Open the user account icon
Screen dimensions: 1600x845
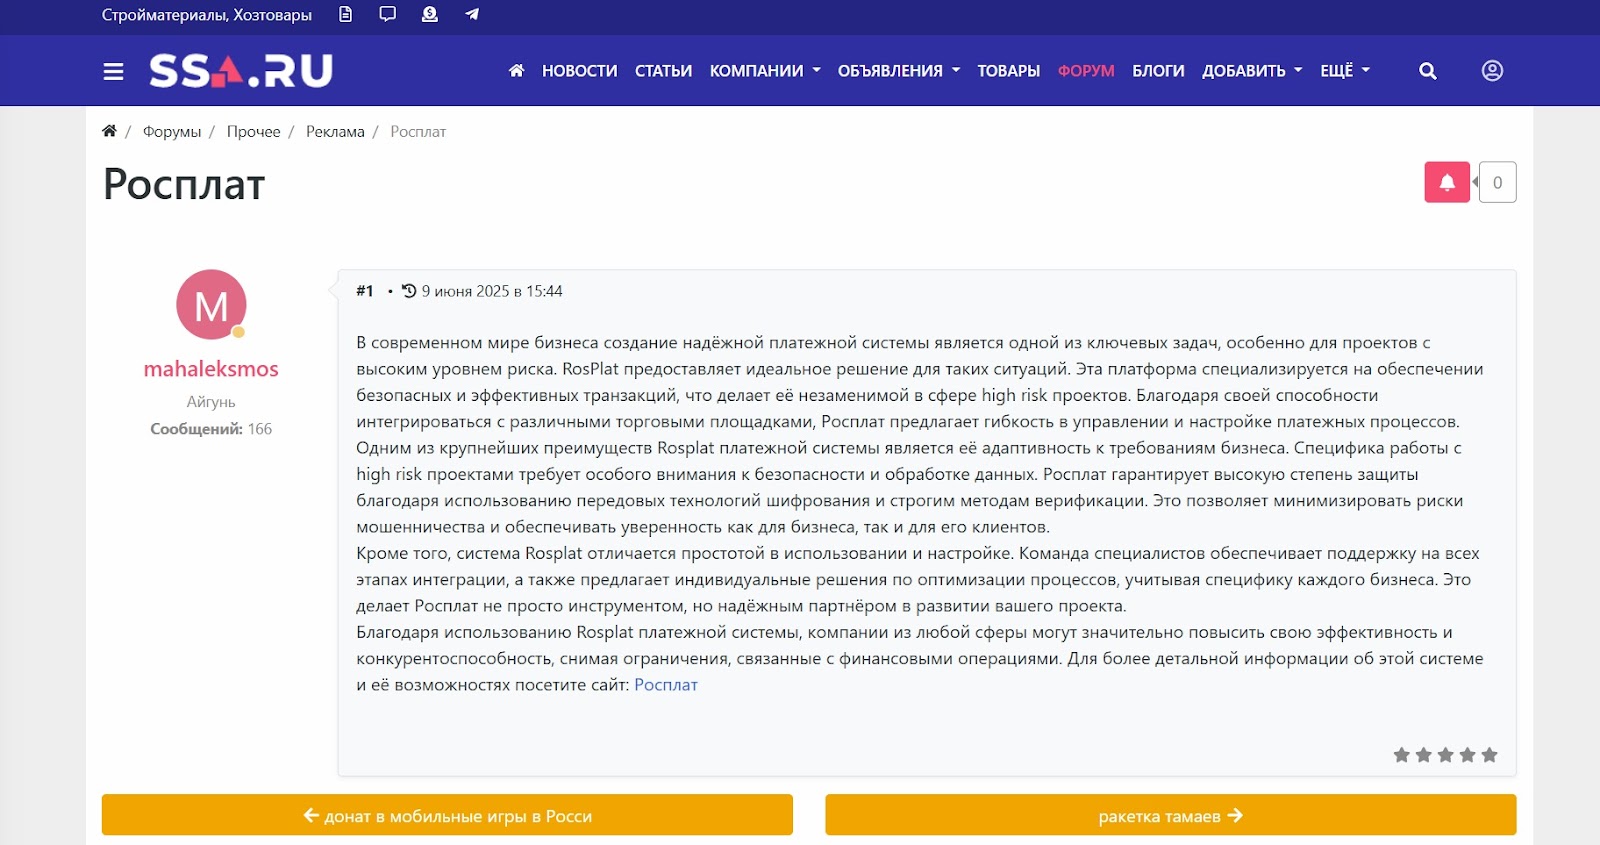pyautogui.click(x=1492, y=71)
